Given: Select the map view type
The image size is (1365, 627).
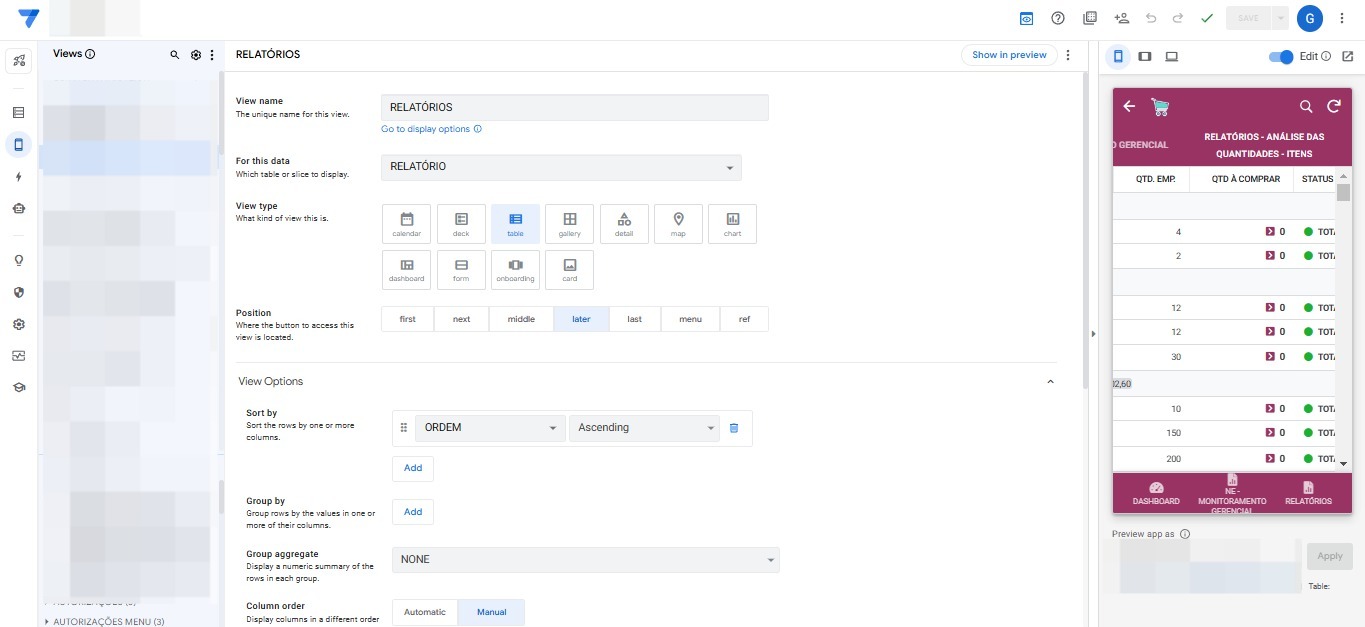Looking at the screenshot, I should [678, 224].
